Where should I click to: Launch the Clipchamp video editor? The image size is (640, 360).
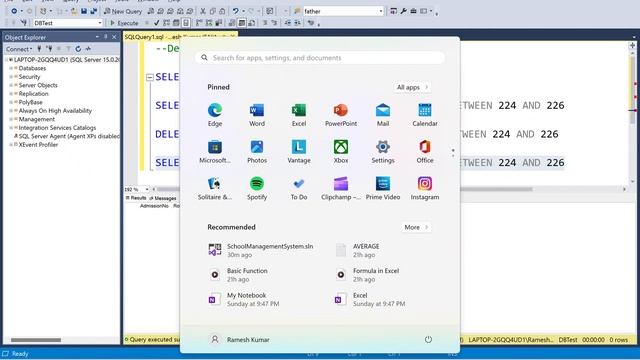pos(341,188)
